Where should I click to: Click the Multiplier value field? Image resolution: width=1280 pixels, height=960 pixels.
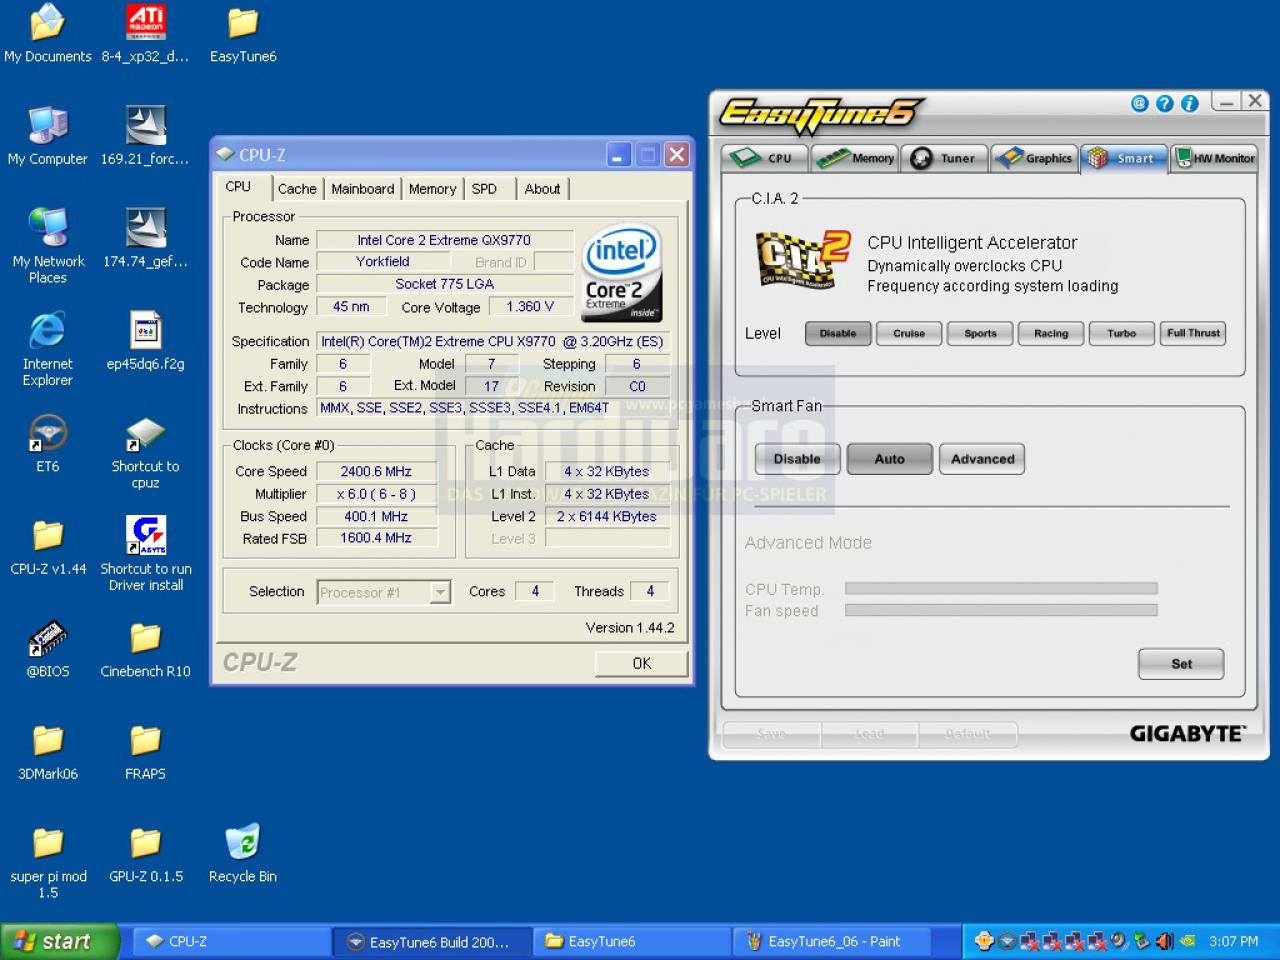point(376,494)
